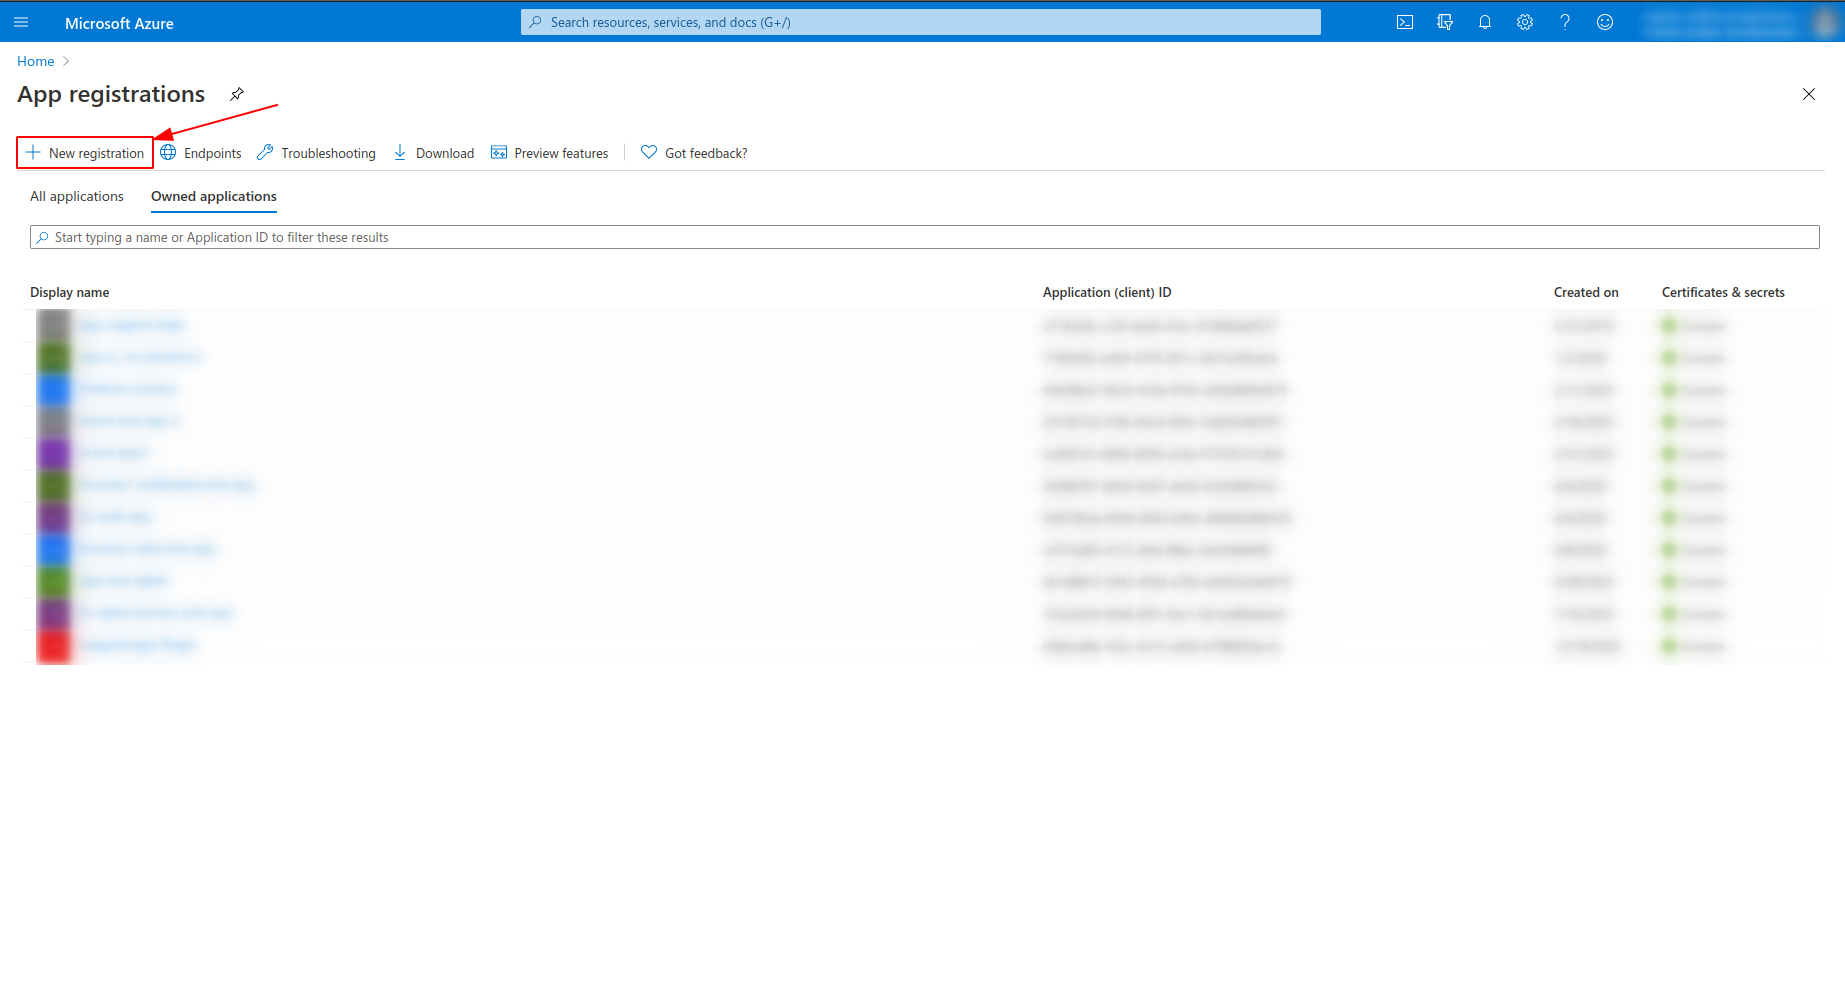Open the Directories and subscriptions filter icon
The width and height of the screenshot is (1845, 981).
[x=1445, y=22]
